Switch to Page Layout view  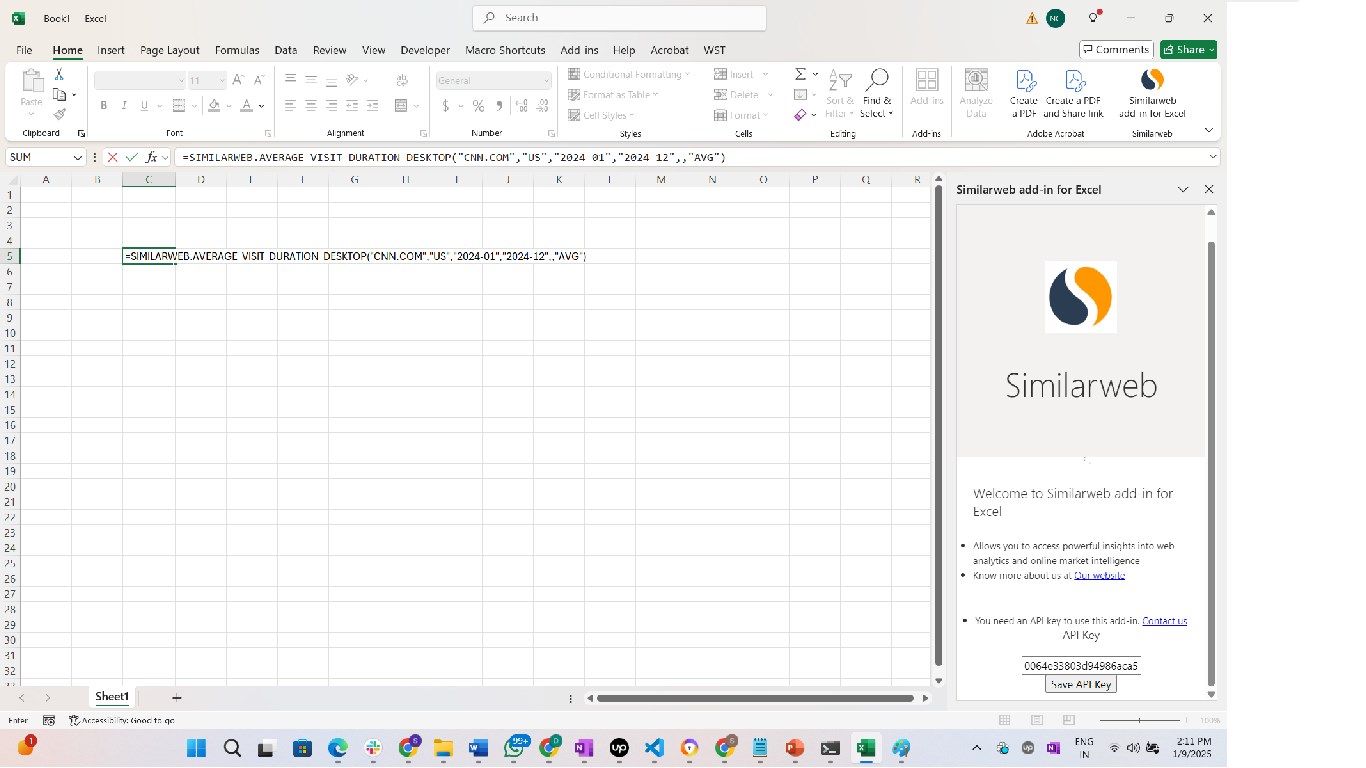(x=1037, y=720)
